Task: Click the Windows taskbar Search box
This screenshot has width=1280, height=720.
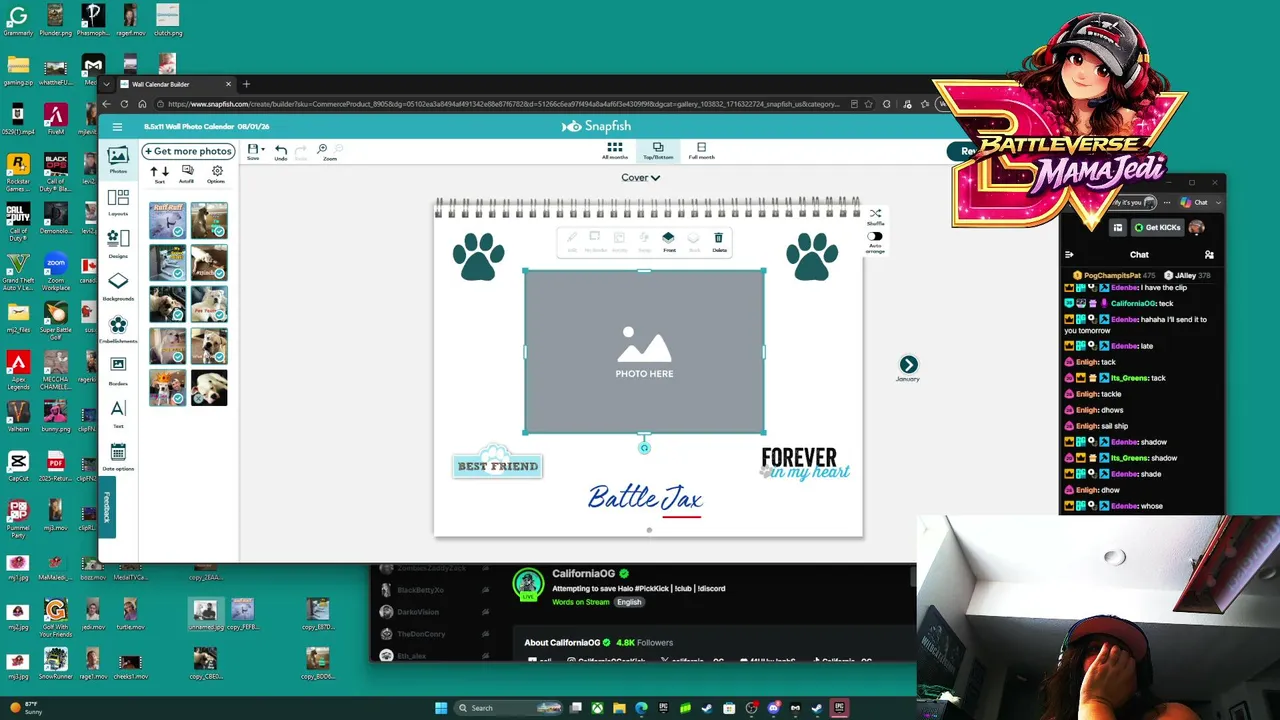Action: [x=508, y=708]
